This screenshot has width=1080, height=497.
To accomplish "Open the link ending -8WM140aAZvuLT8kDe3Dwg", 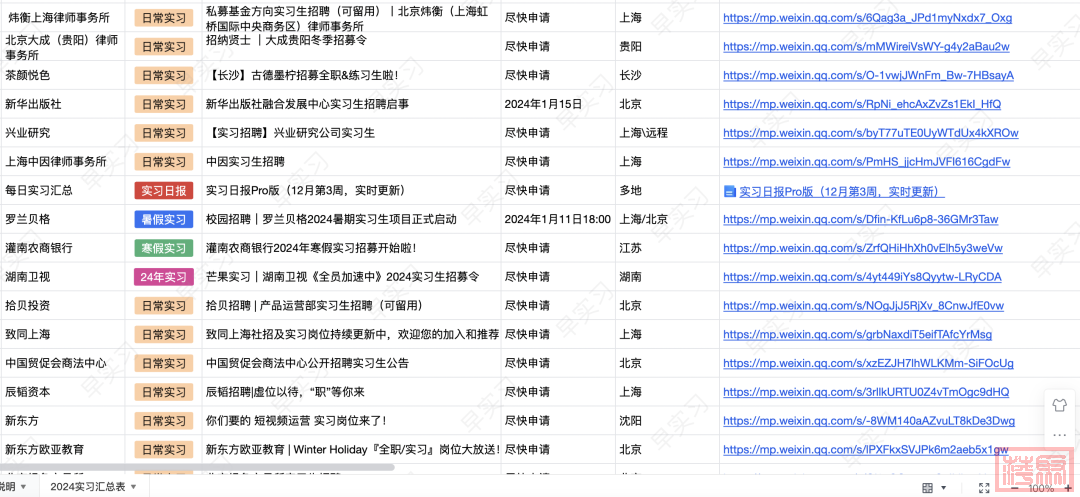I will click(x=869, y=421).
